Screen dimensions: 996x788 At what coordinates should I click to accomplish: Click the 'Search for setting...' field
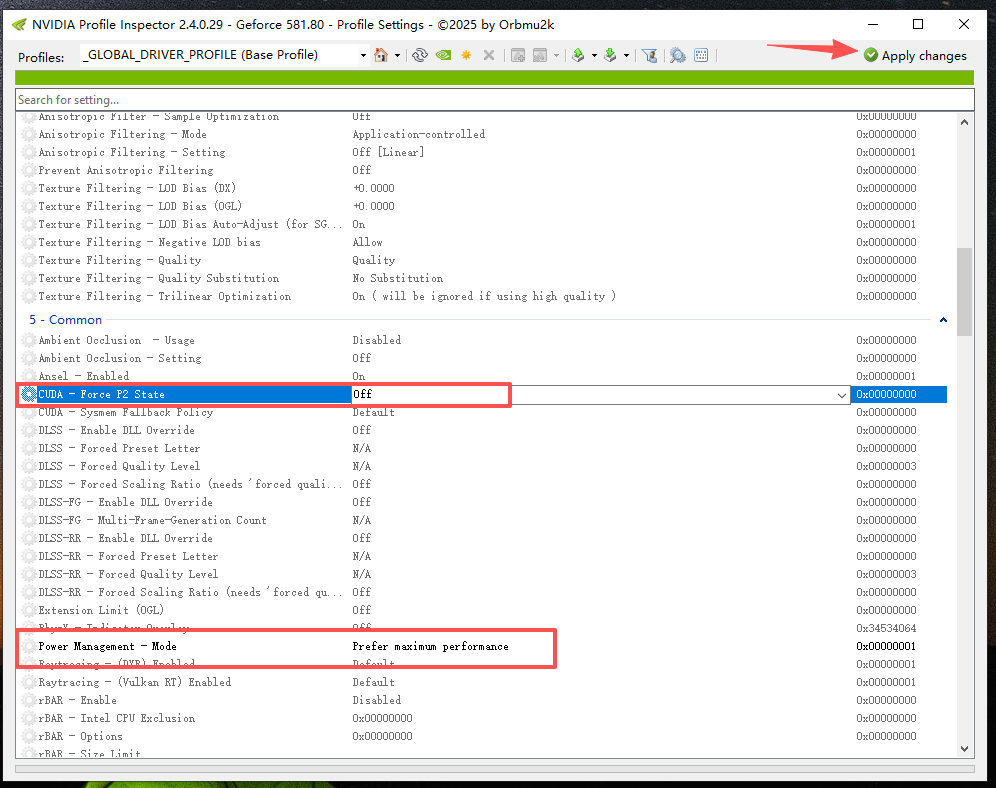494,100
